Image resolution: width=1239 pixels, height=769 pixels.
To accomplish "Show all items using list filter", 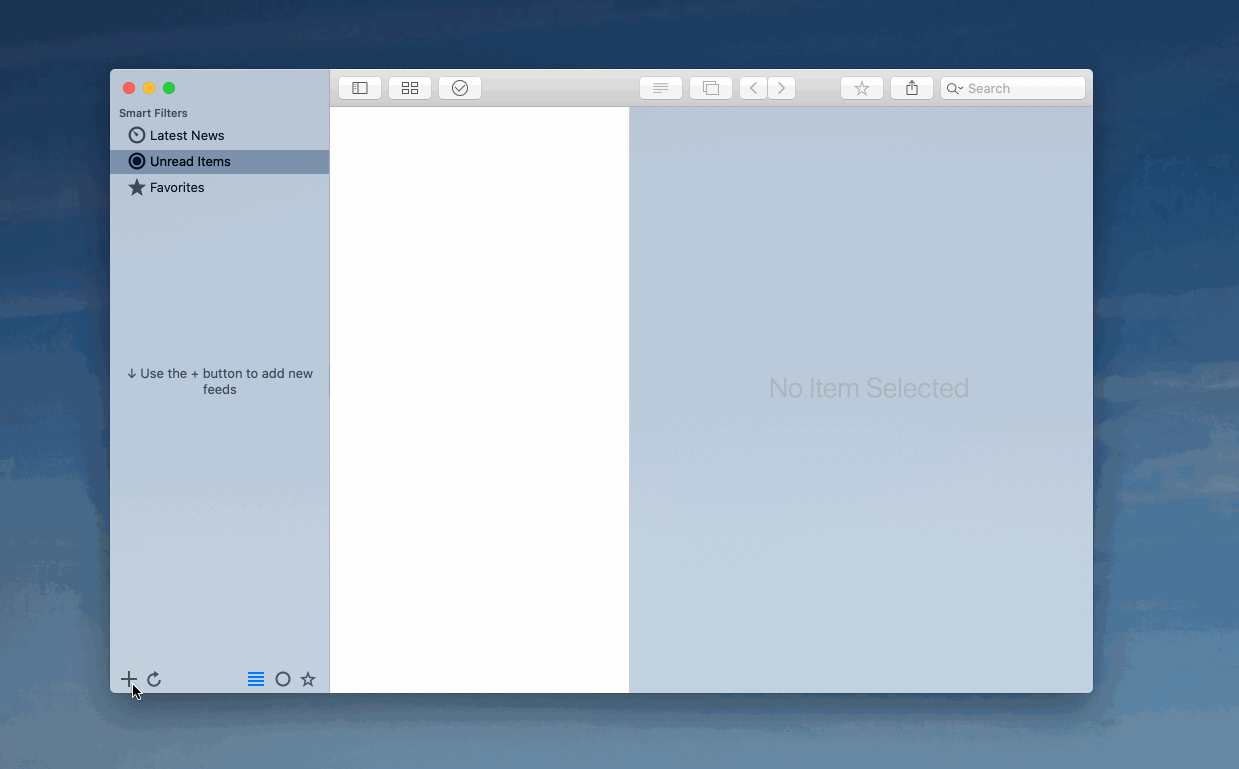I will pyautogui.click(x=256, y=679).
